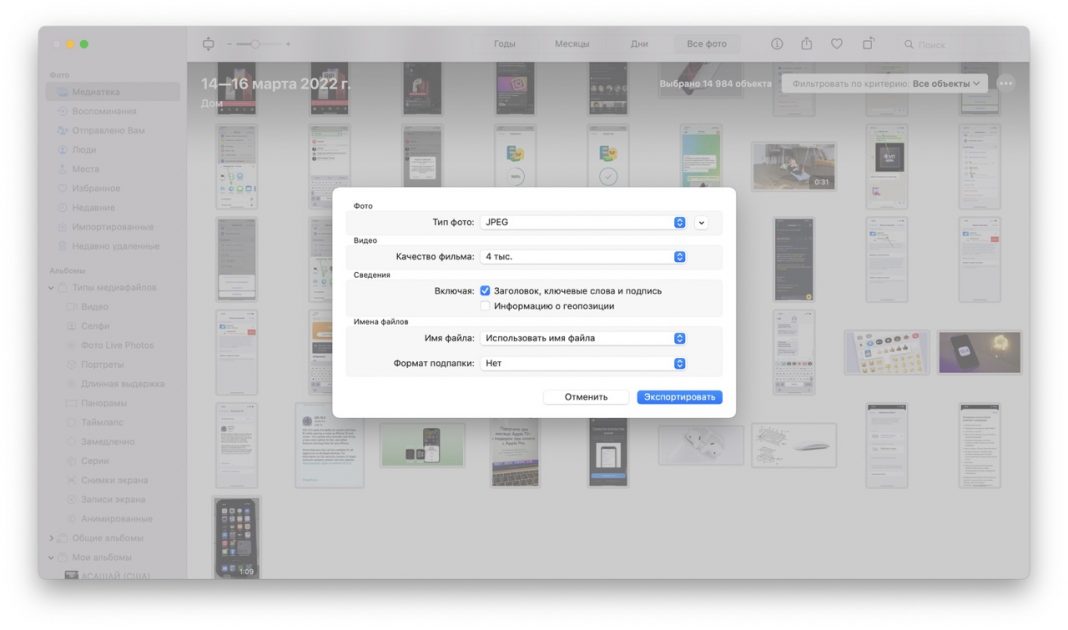1068x630 pixels.
Task: Collapse the Типы медиафайлов group
Action: point(51,288)
